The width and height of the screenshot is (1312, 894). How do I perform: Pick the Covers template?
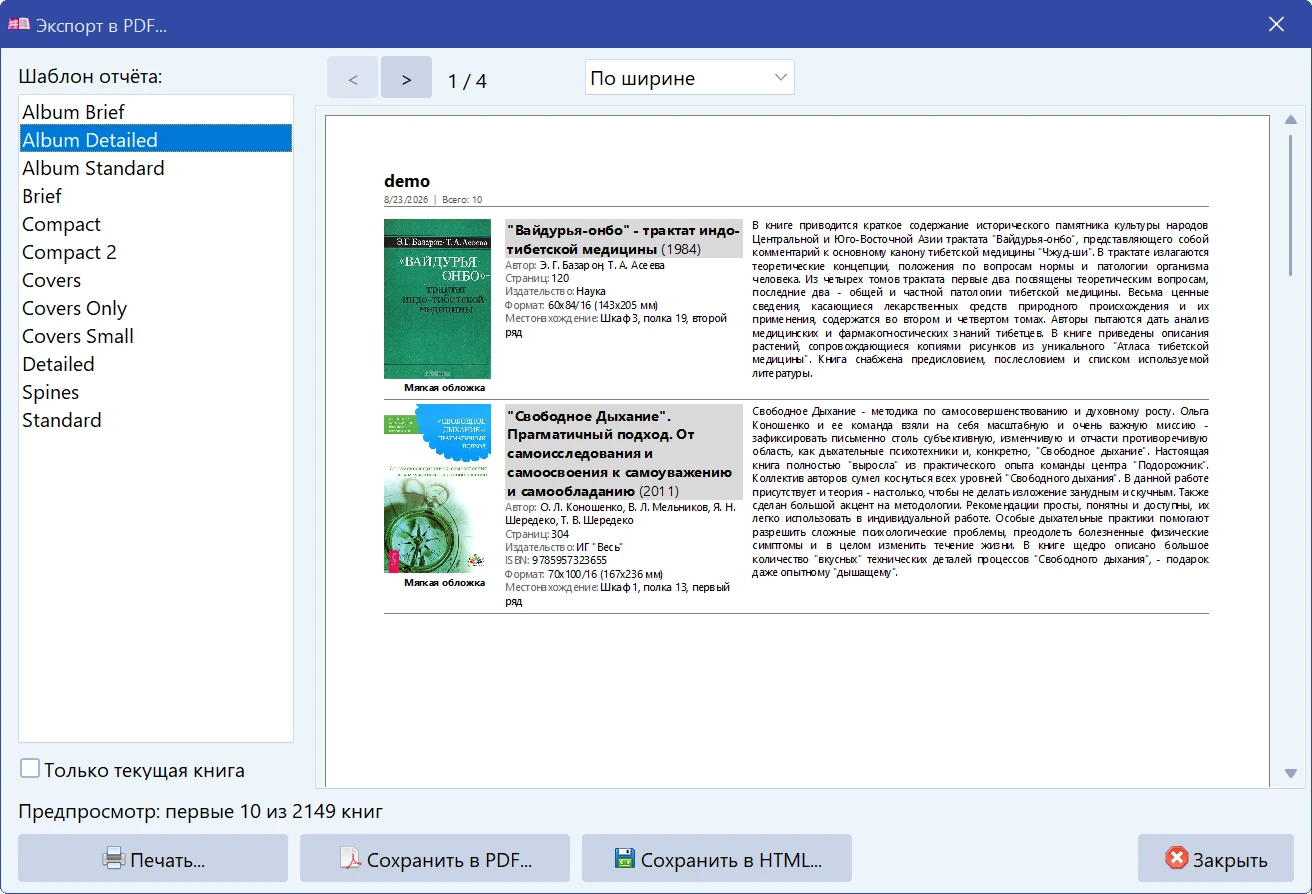pyautogui.click(x=156, y=279)
